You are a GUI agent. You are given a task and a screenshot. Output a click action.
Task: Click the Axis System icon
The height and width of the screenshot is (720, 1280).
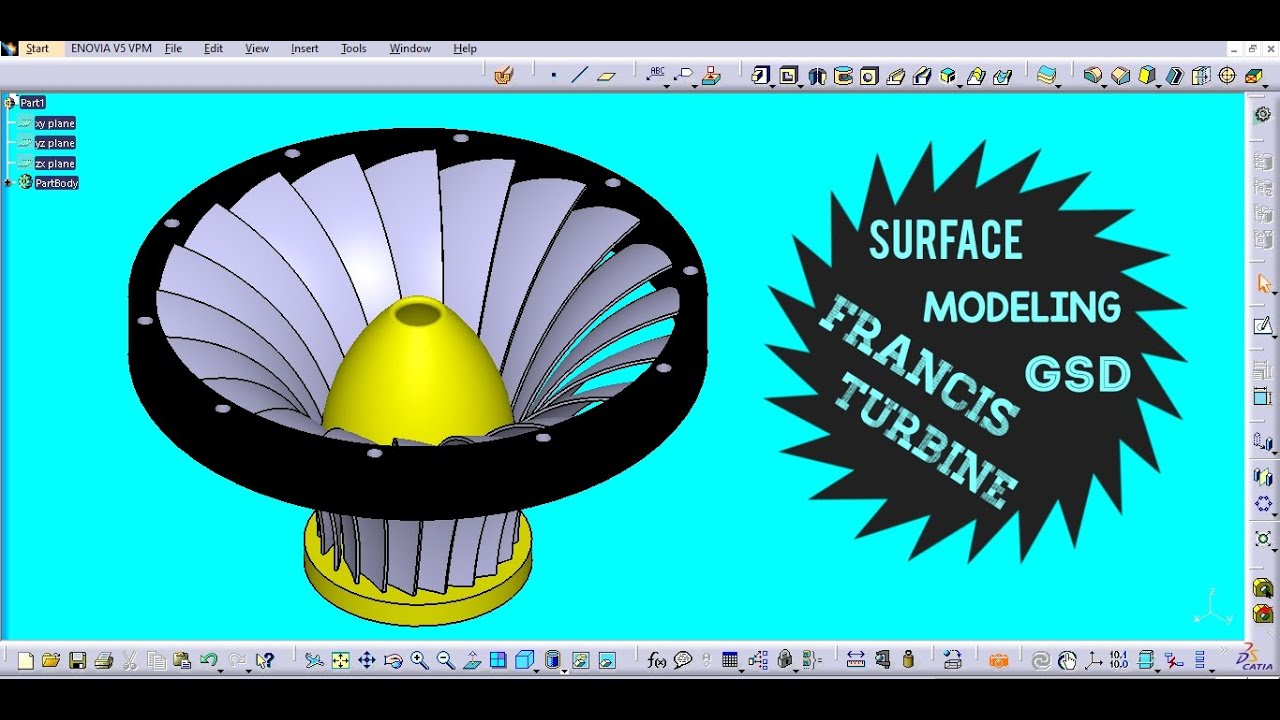[1094, 660]
